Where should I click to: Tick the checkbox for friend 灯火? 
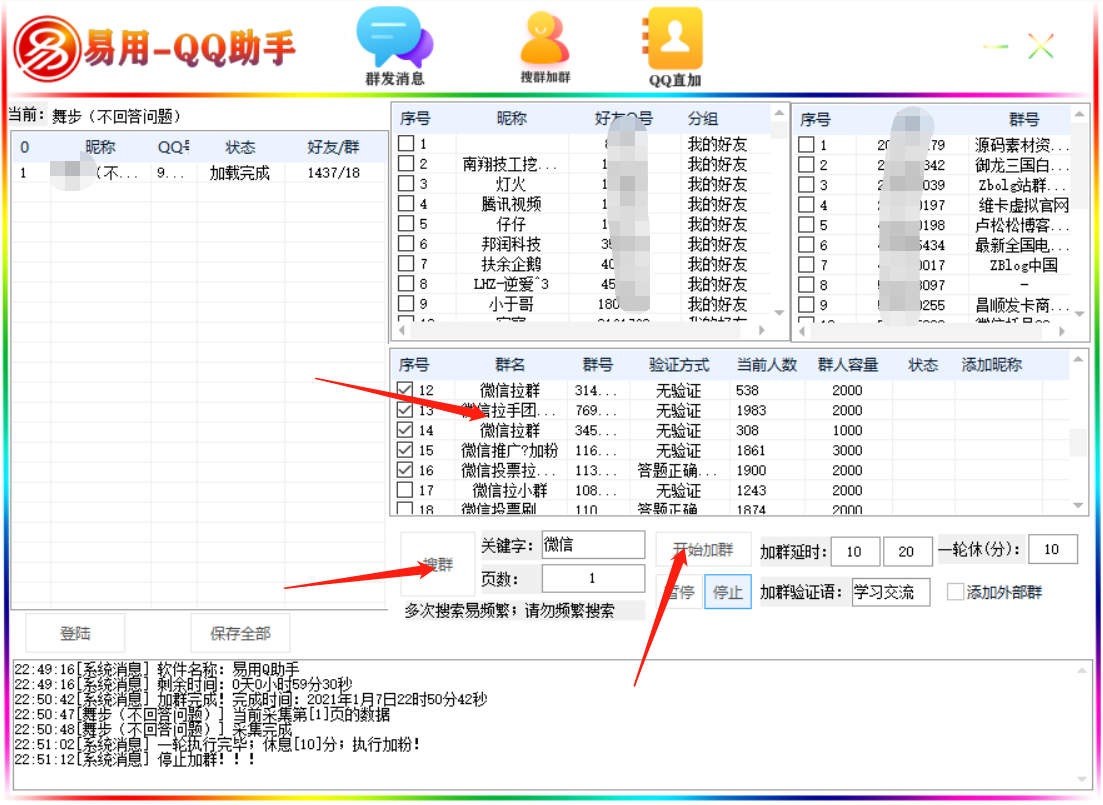click(x=406, y=184)
